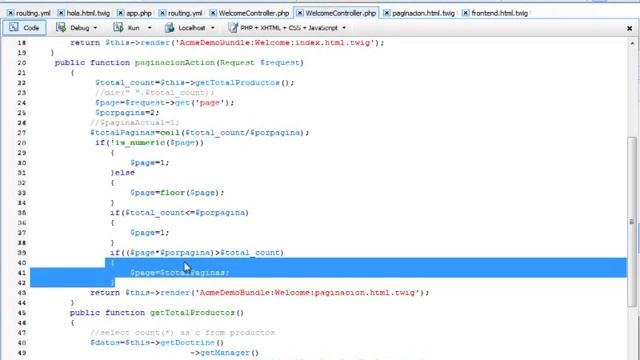The image size is (640, 360).
Task: Click the vertical scrollbar thumb
Action: click(632, 222)
